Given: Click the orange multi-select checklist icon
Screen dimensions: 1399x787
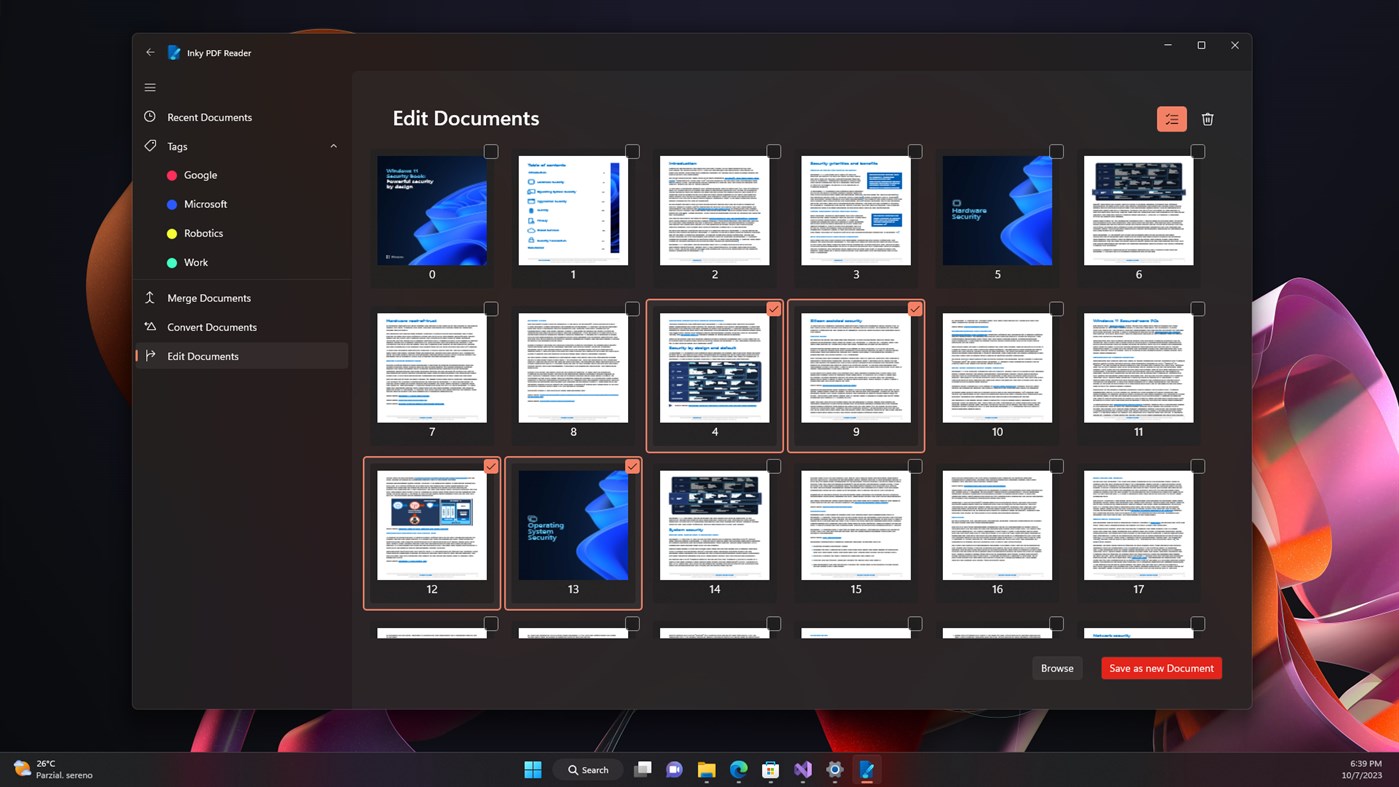Looking at the screenshot, I should (1171, 118).
